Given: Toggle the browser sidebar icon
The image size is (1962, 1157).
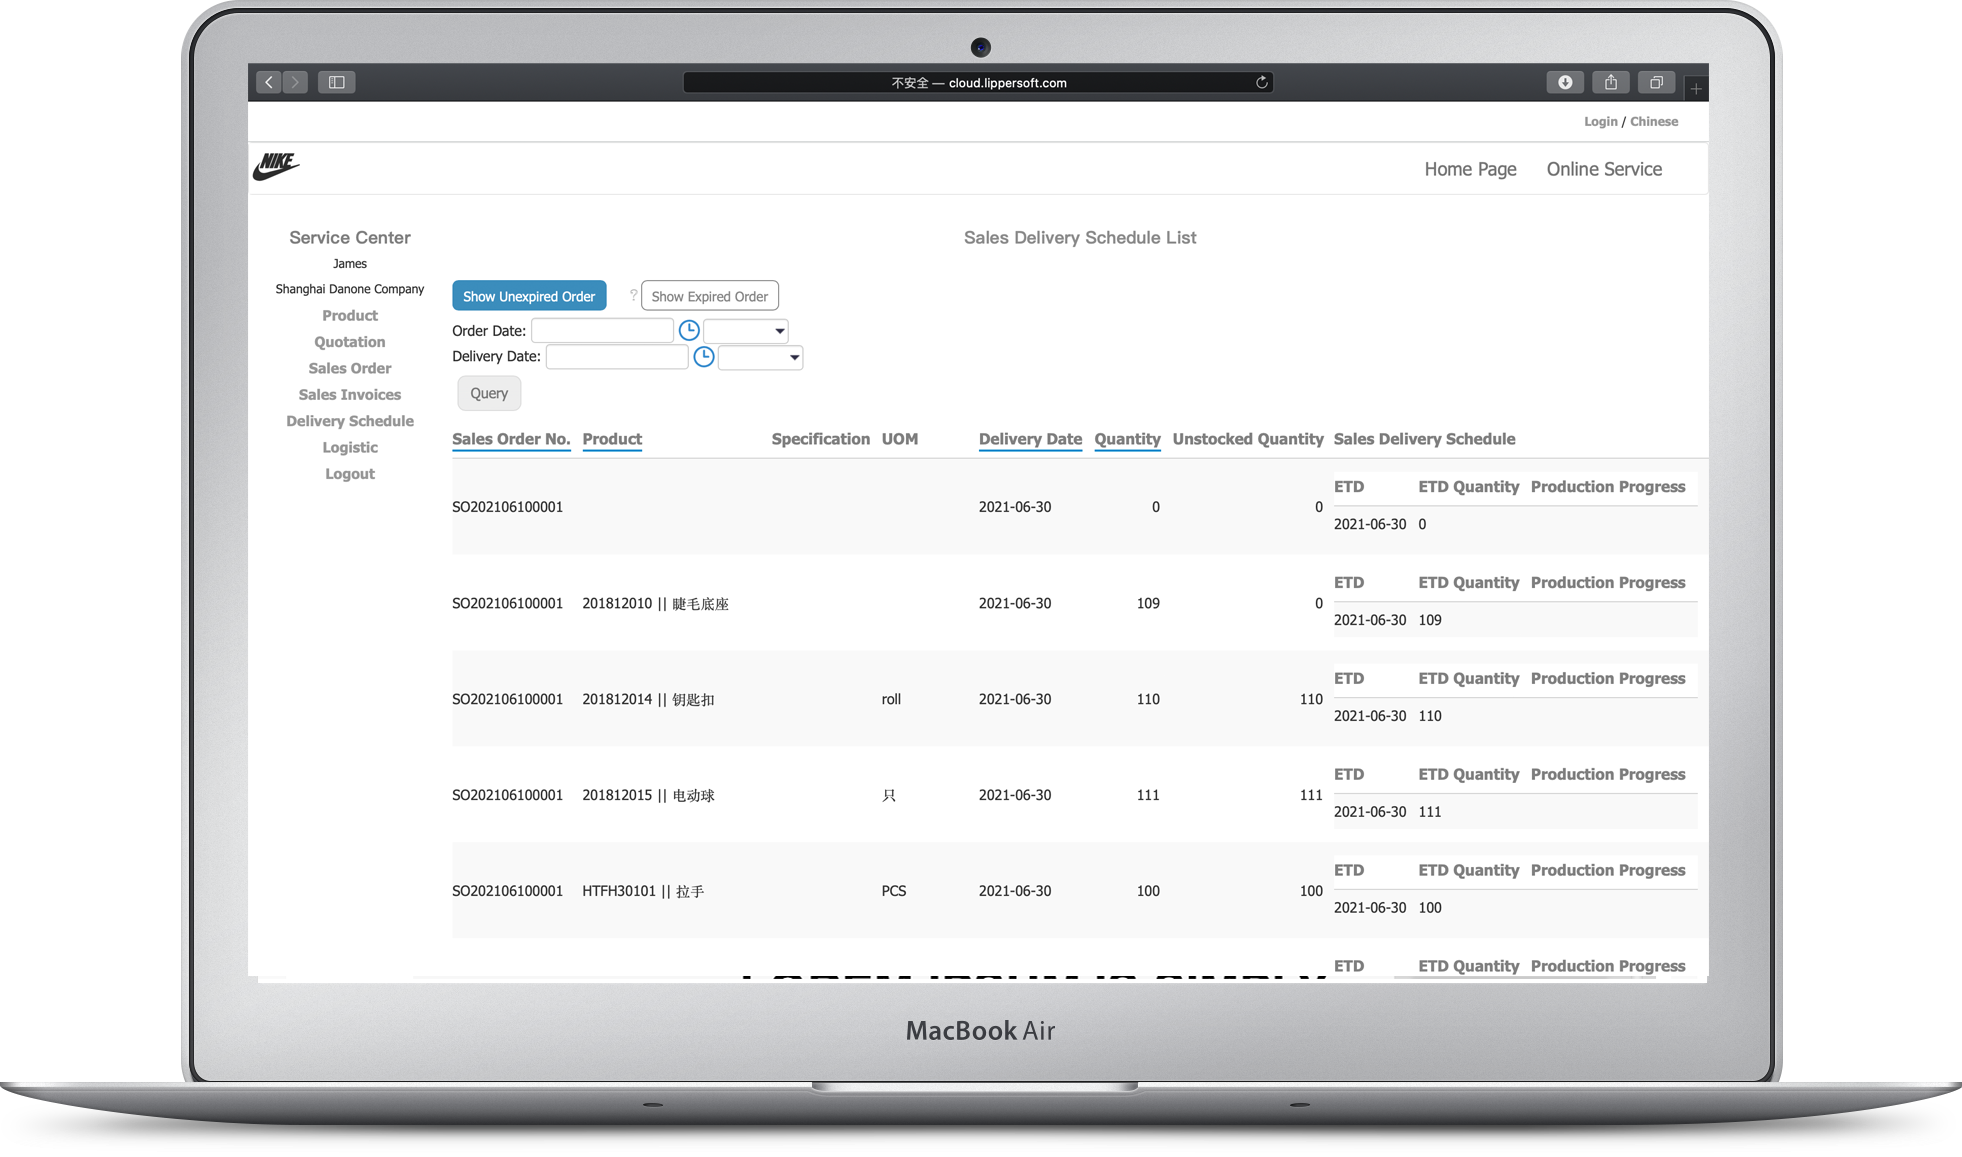Looking at the screenshot, I should 337,82.
